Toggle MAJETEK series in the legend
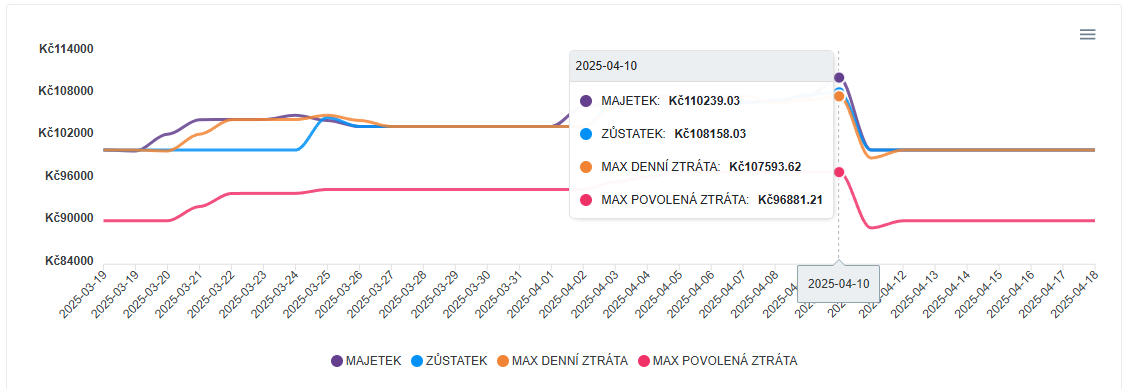Image resolution: width=1129 pixels, height=389 pixels. click(366, 361)
